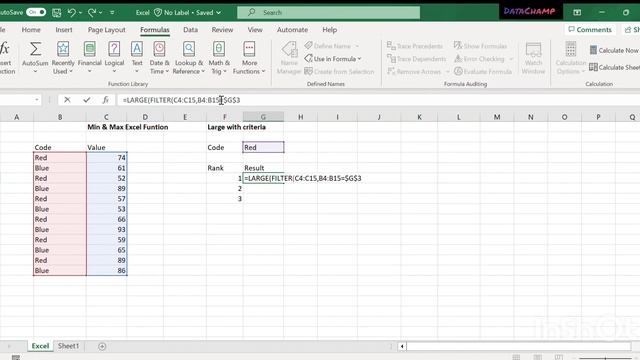The width and height of the screenshot is (640, 360).
Task: Go to the Review tab
Action: (x=222, y=30)
